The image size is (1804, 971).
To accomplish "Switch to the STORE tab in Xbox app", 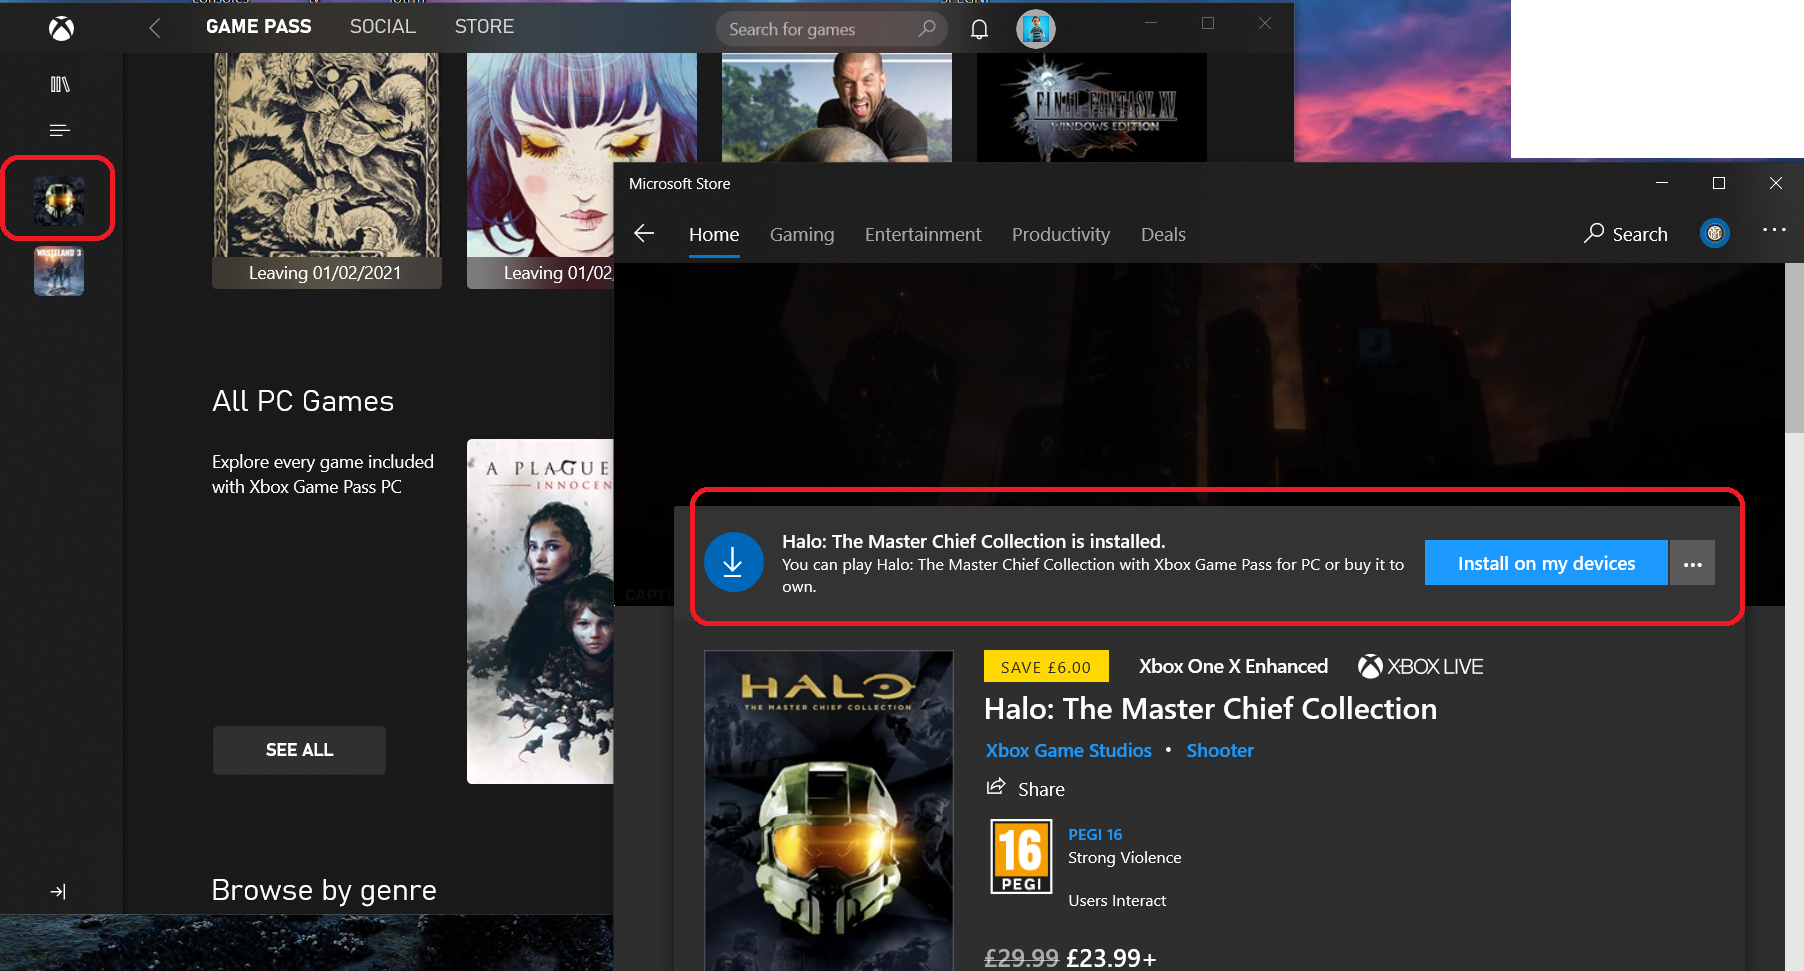I will [484, 27].
